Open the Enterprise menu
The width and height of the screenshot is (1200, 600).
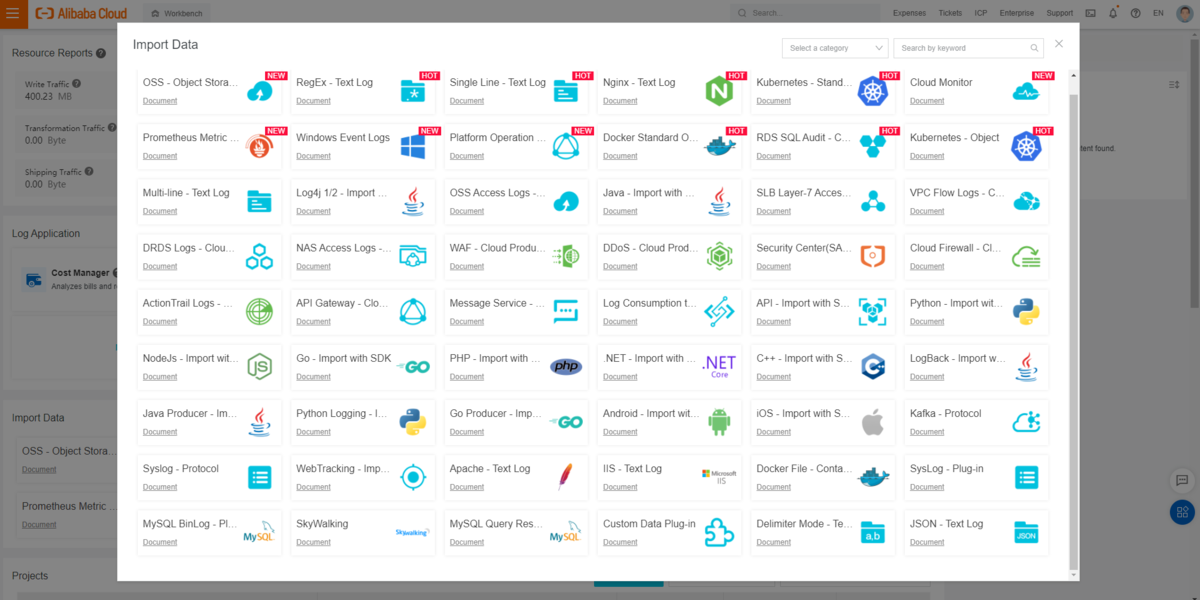1017,13
